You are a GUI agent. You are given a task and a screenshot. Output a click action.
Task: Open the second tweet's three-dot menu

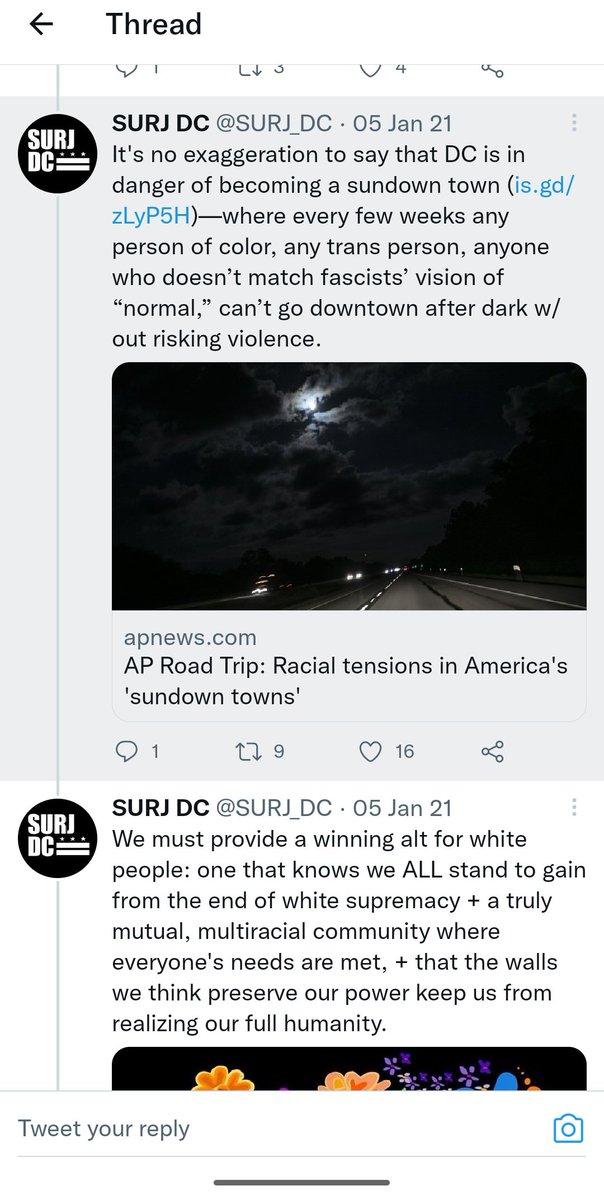coord(574,807)
